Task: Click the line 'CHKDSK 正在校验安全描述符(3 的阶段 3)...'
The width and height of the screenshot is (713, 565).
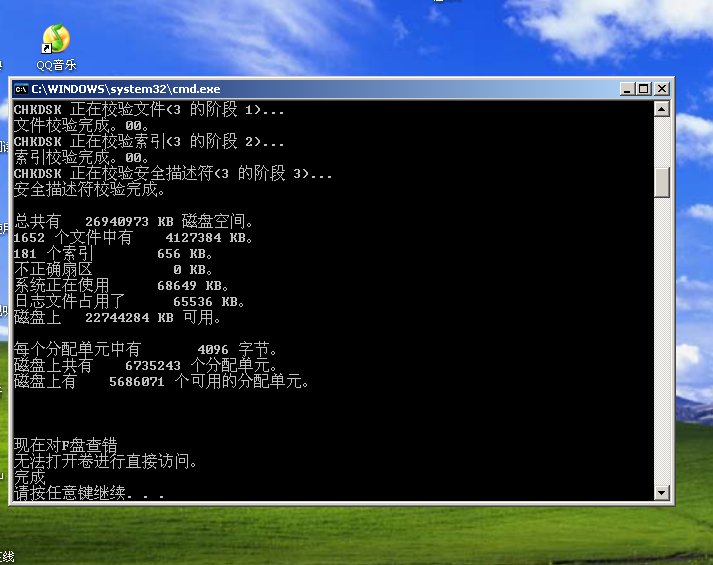Action: 173,174
